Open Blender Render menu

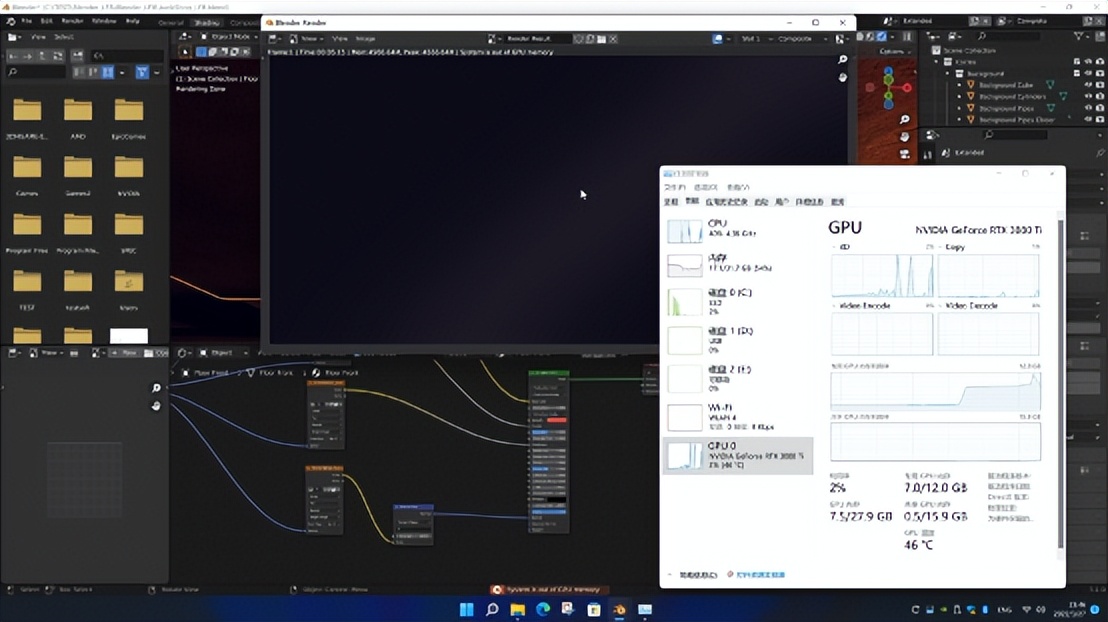pyautogui.click(x=73, y=21)
